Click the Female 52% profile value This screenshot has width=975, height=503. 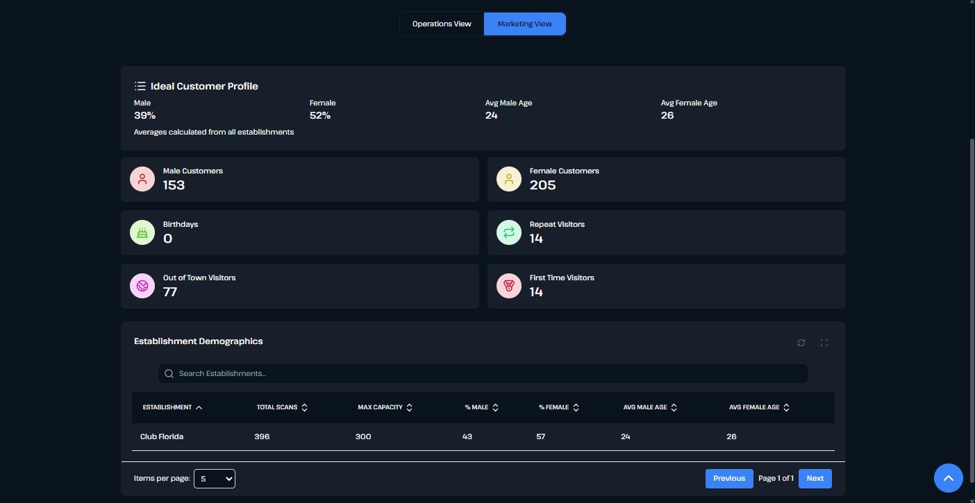pyautogui.click(x=320, y=116)
